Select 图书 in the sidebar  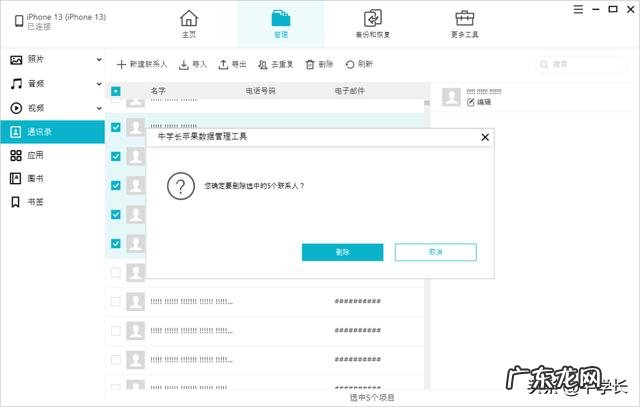coord(27,178)
